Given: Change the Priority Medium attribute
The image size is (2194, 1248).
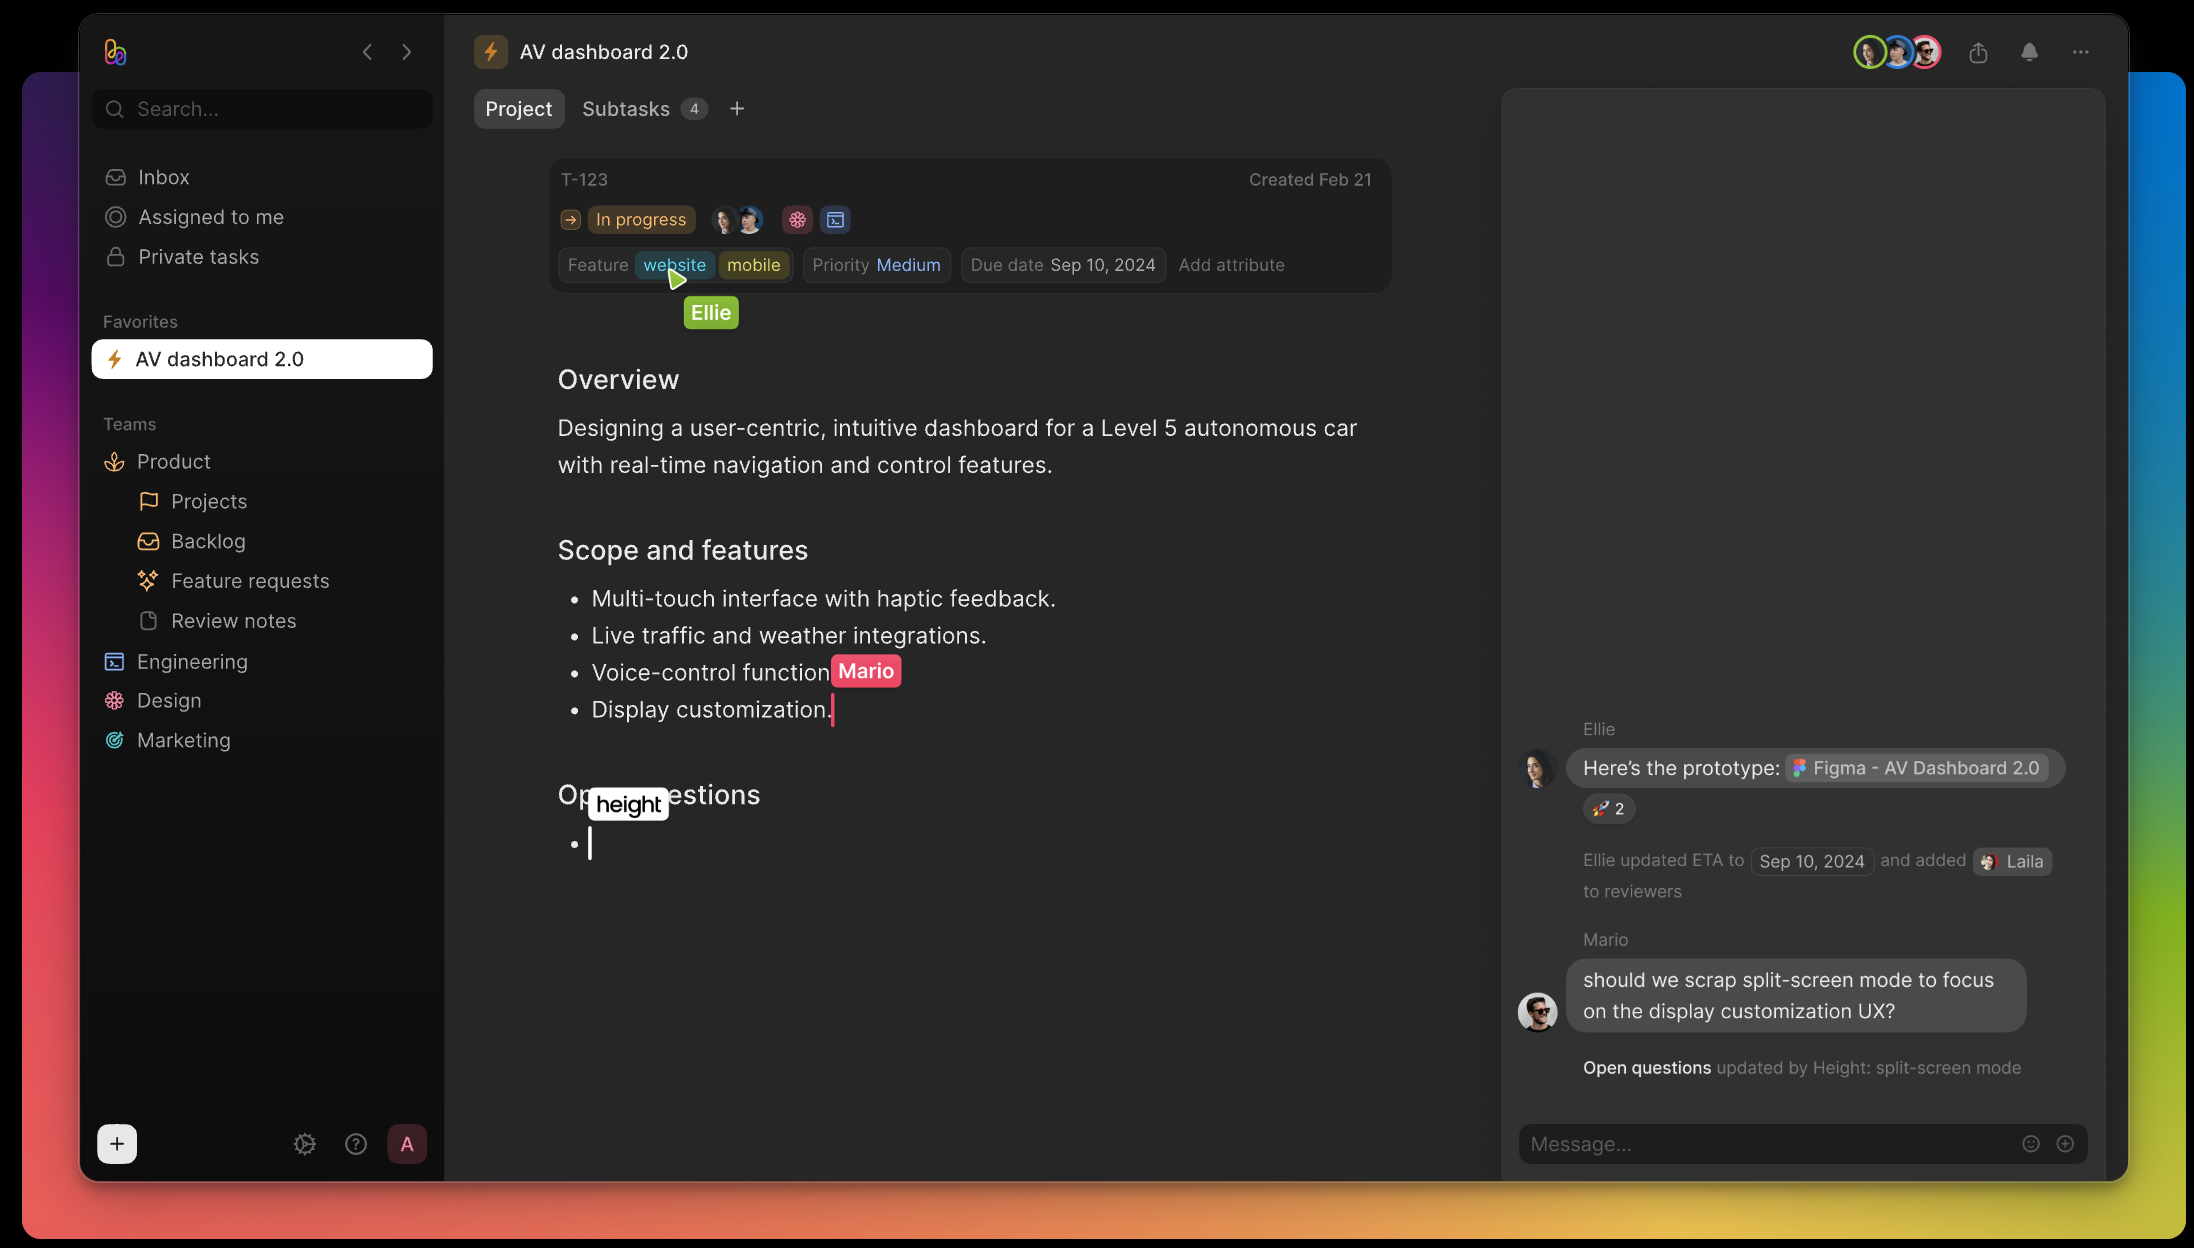Looking at the screenshot, I should 877,265.
